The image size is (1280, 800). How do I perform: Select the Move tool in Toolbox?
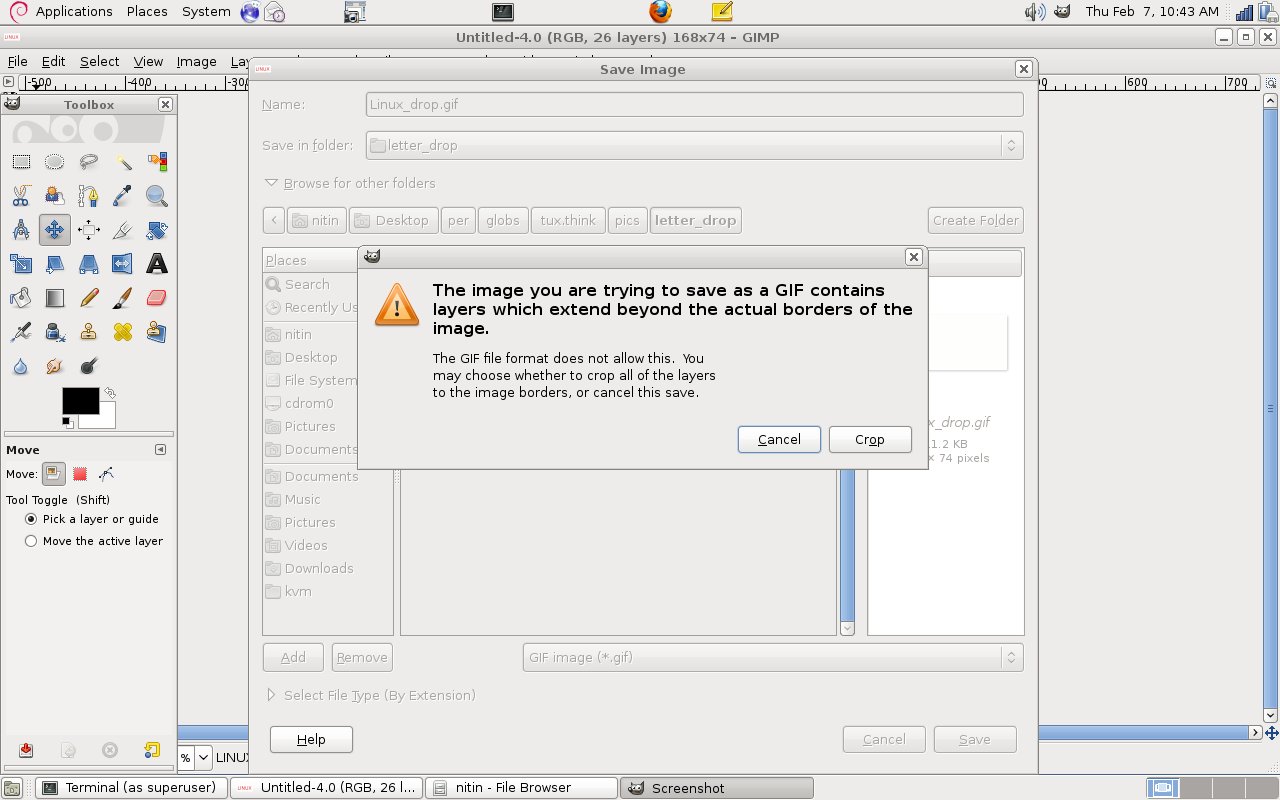click(x=55, y=230)
